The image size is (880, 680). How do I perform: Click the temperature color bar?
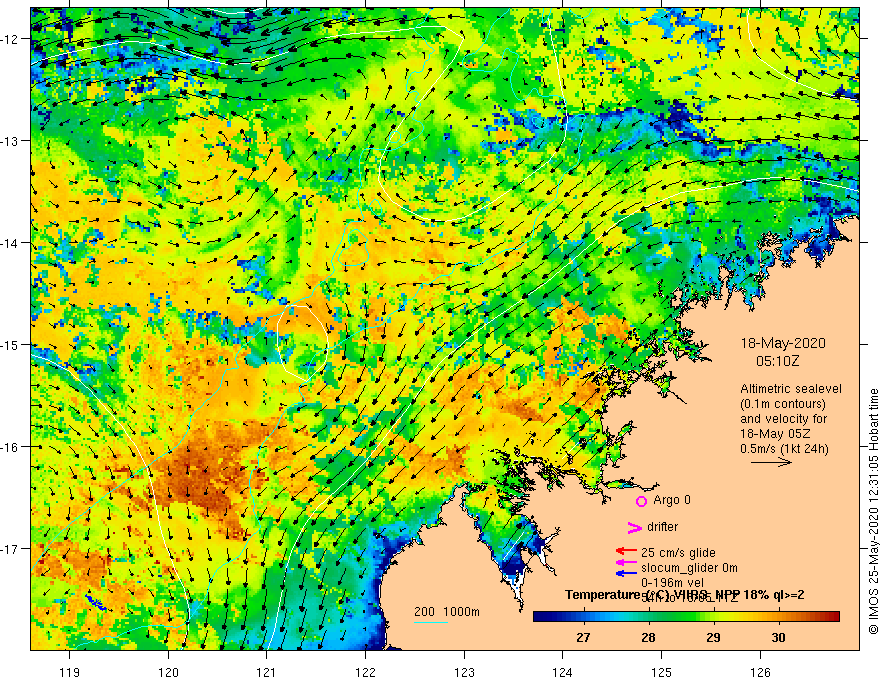[x=686, y=617]
